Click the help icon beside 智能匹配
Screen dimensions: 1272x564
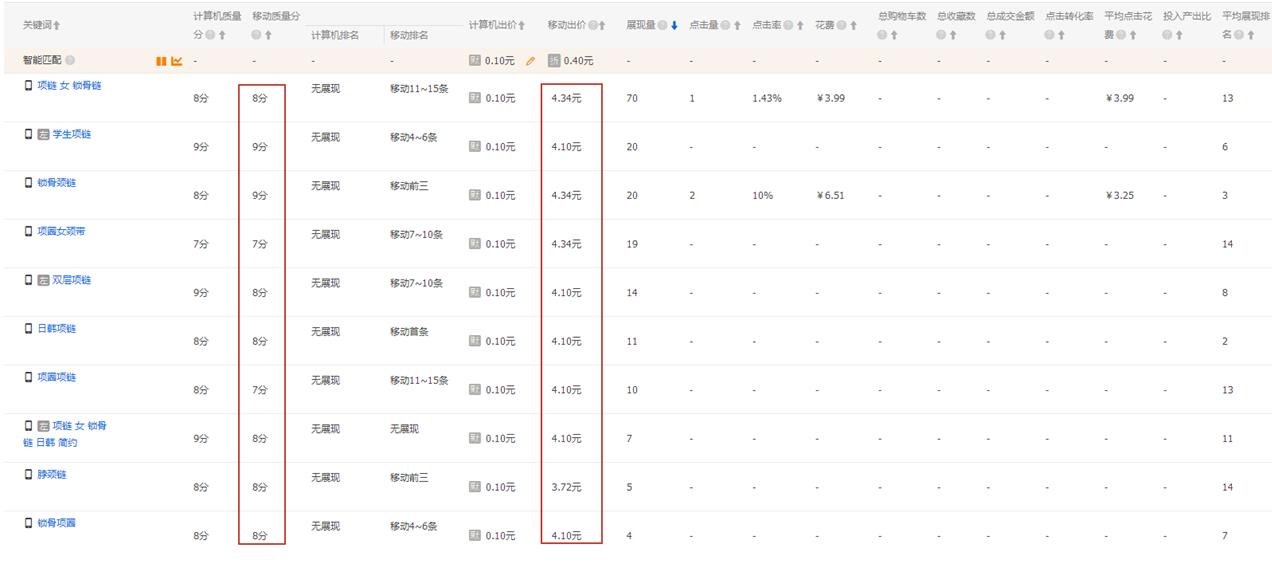pyautogui.click(x=70, y=61)
